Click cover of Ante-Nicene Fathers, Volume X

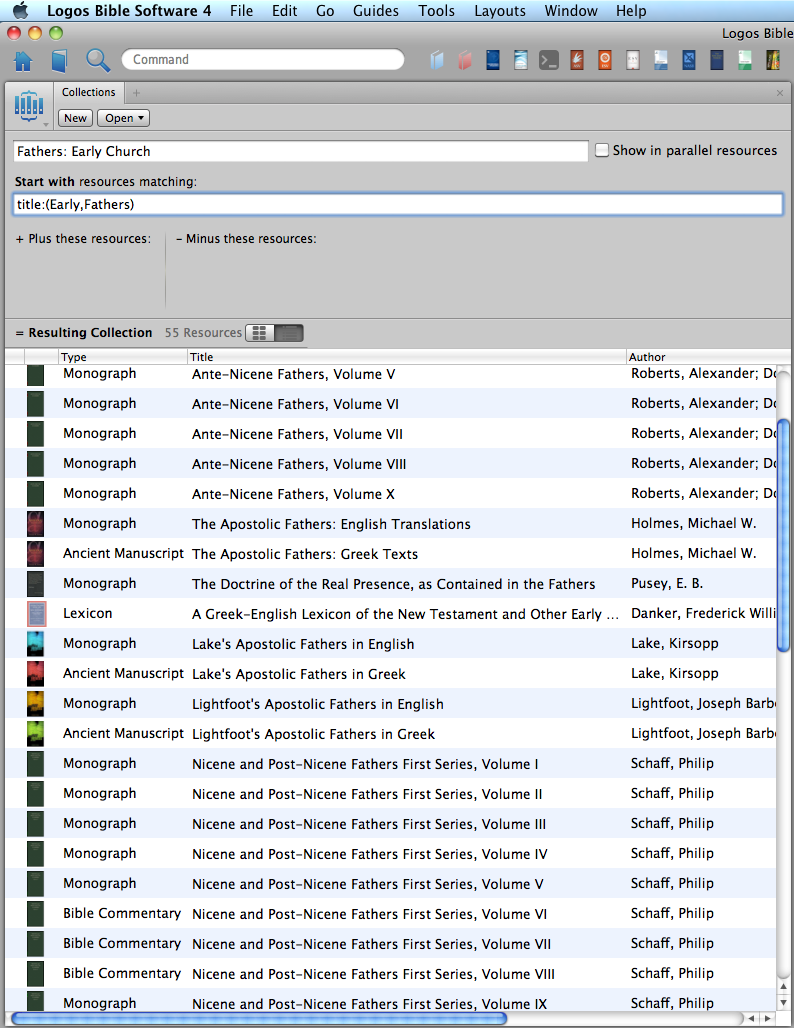35,494
